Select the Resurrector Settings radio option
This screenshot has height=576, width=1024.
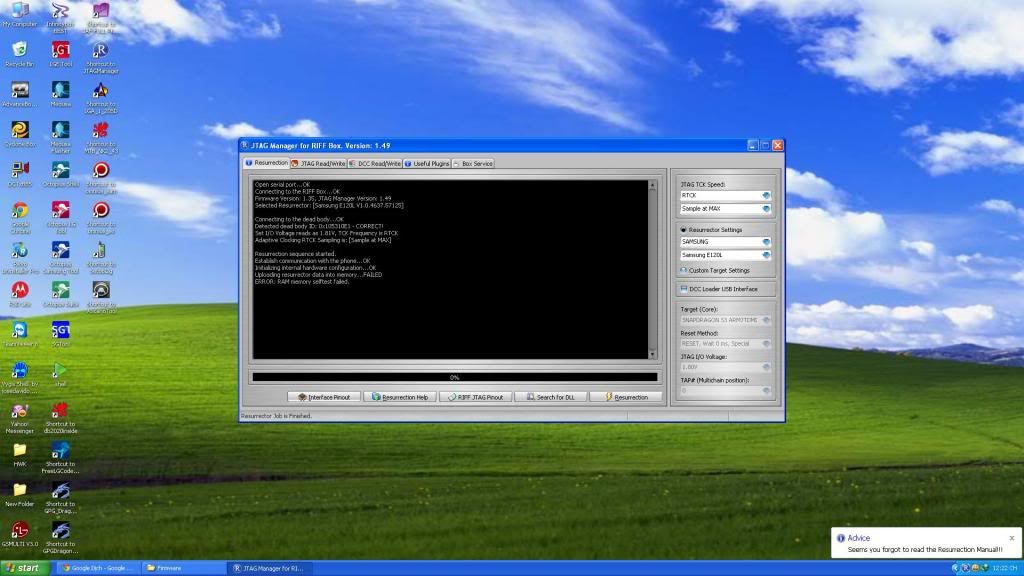684,230
